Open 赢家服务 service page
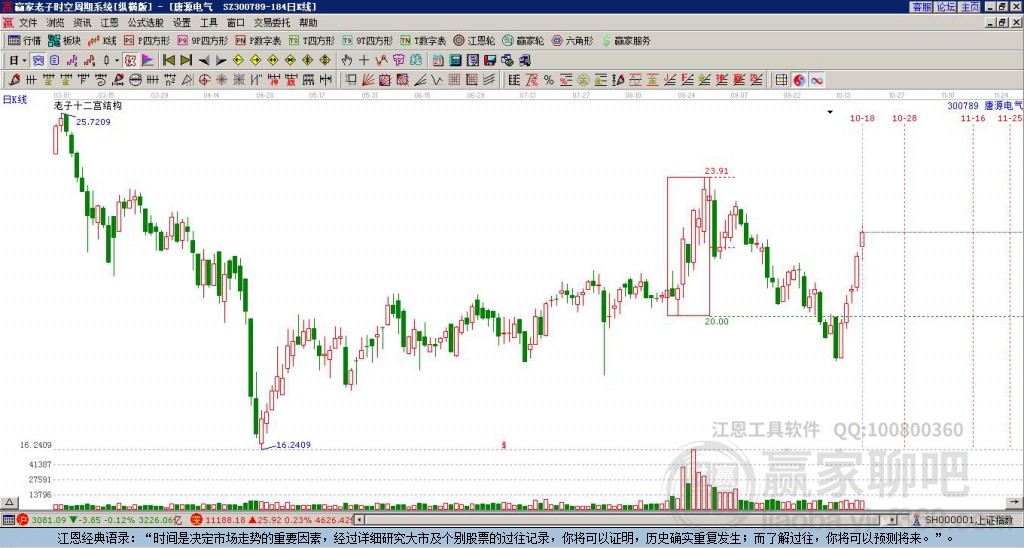Viewport: 1024px width, 548px height. 626,40
